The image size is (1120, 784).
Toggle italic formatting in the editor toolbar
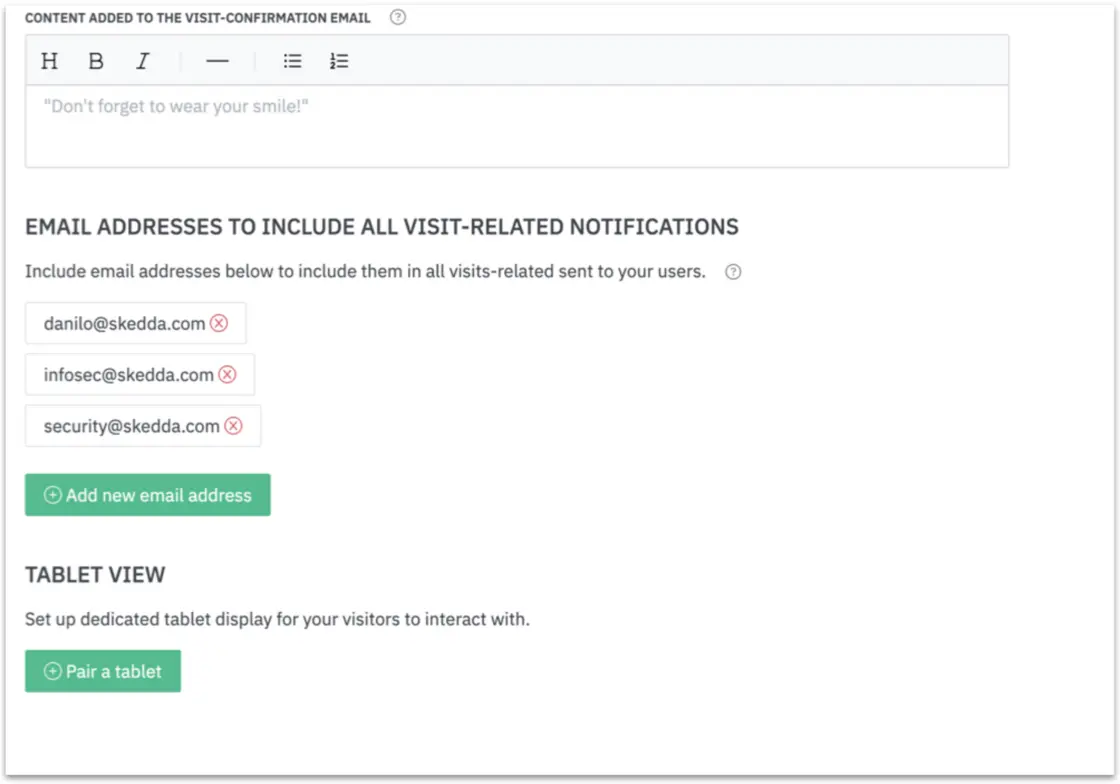tap(142, 61)
